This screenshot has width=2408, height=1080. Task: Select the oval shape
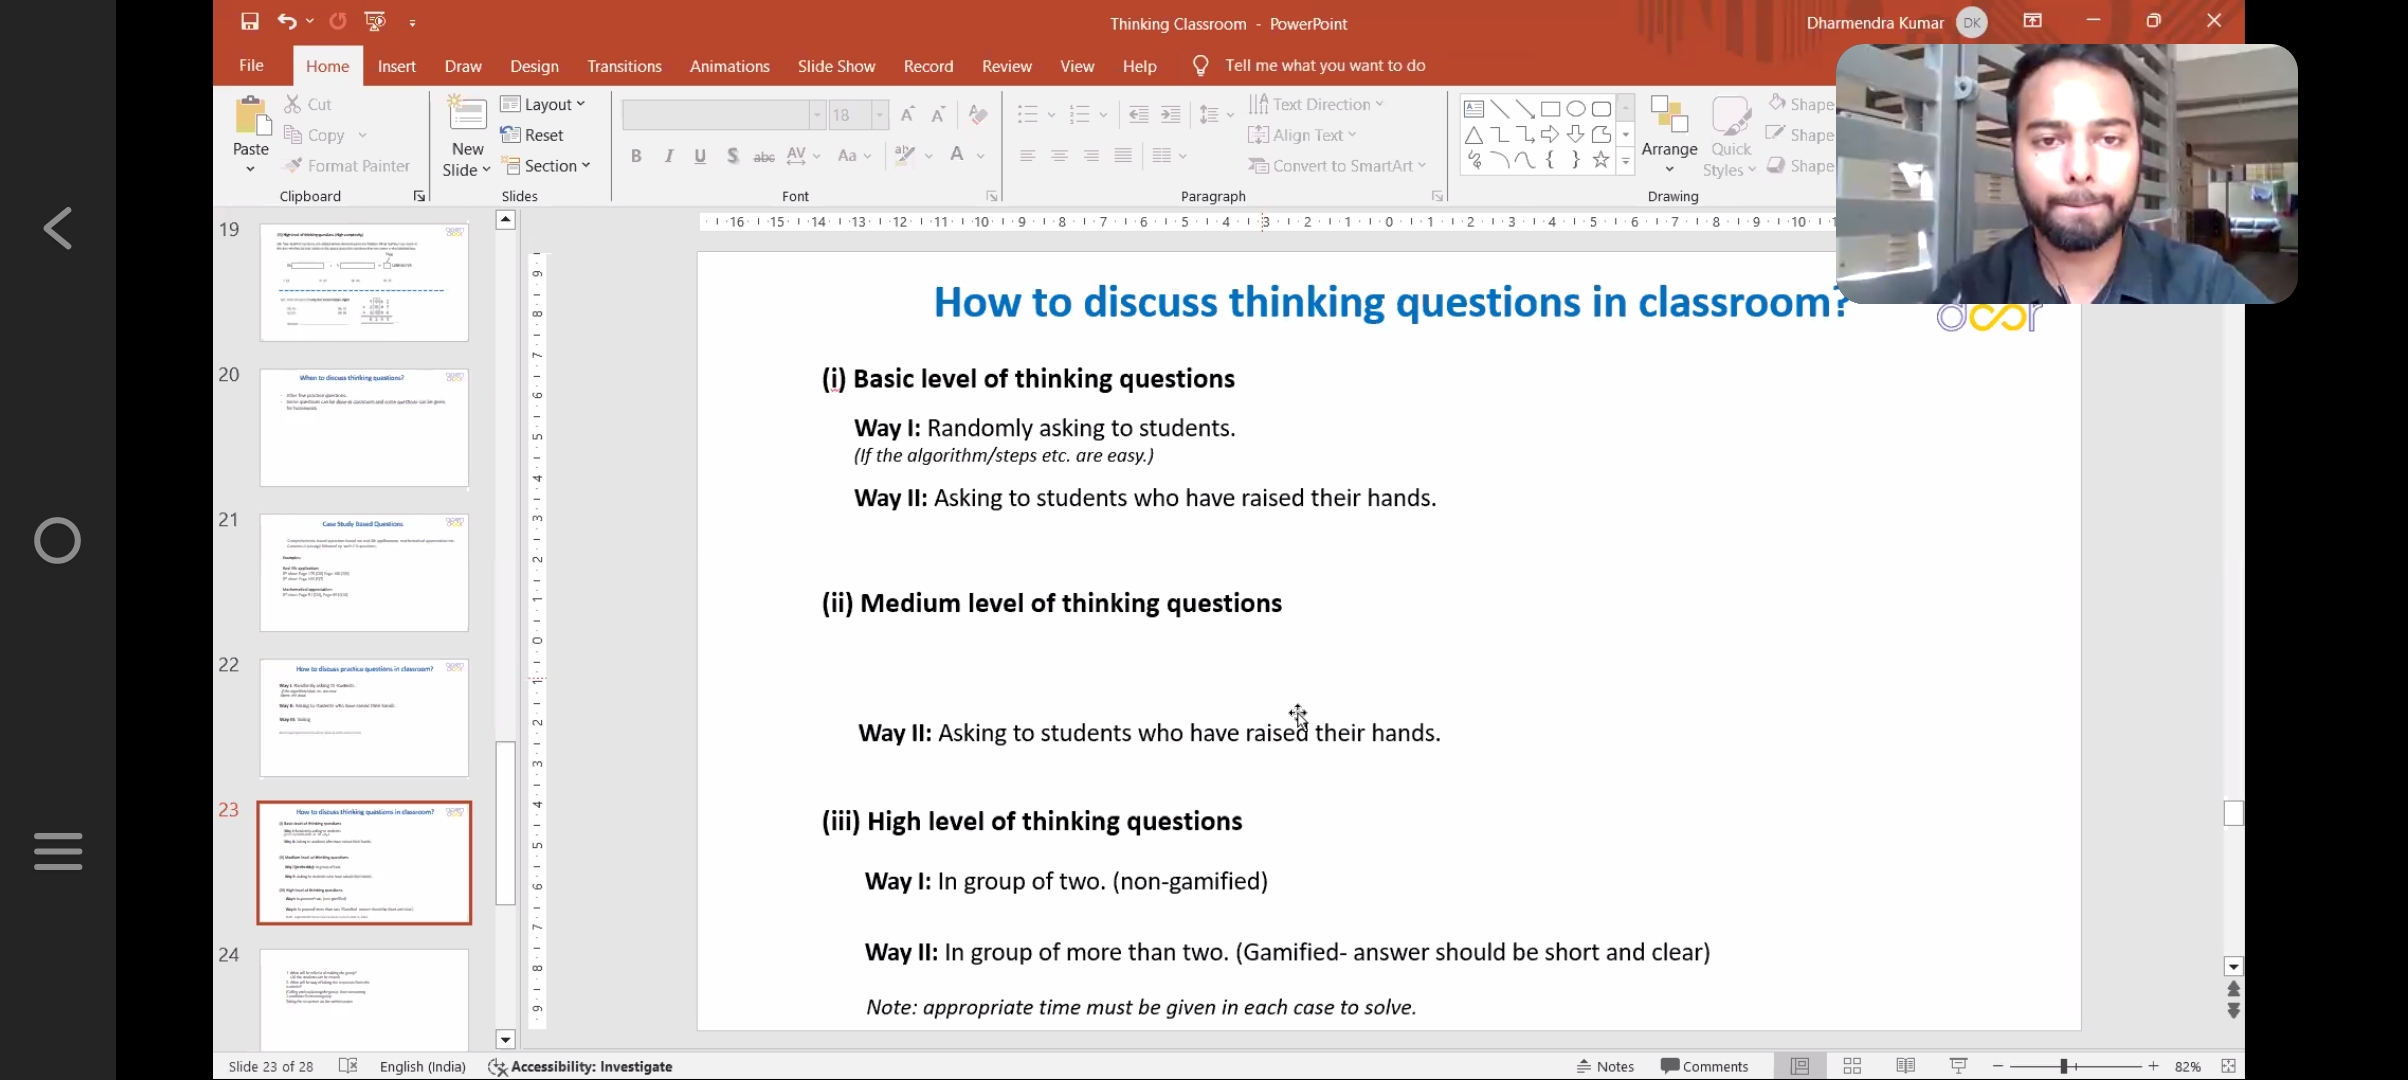click(x=1576, y=109)
